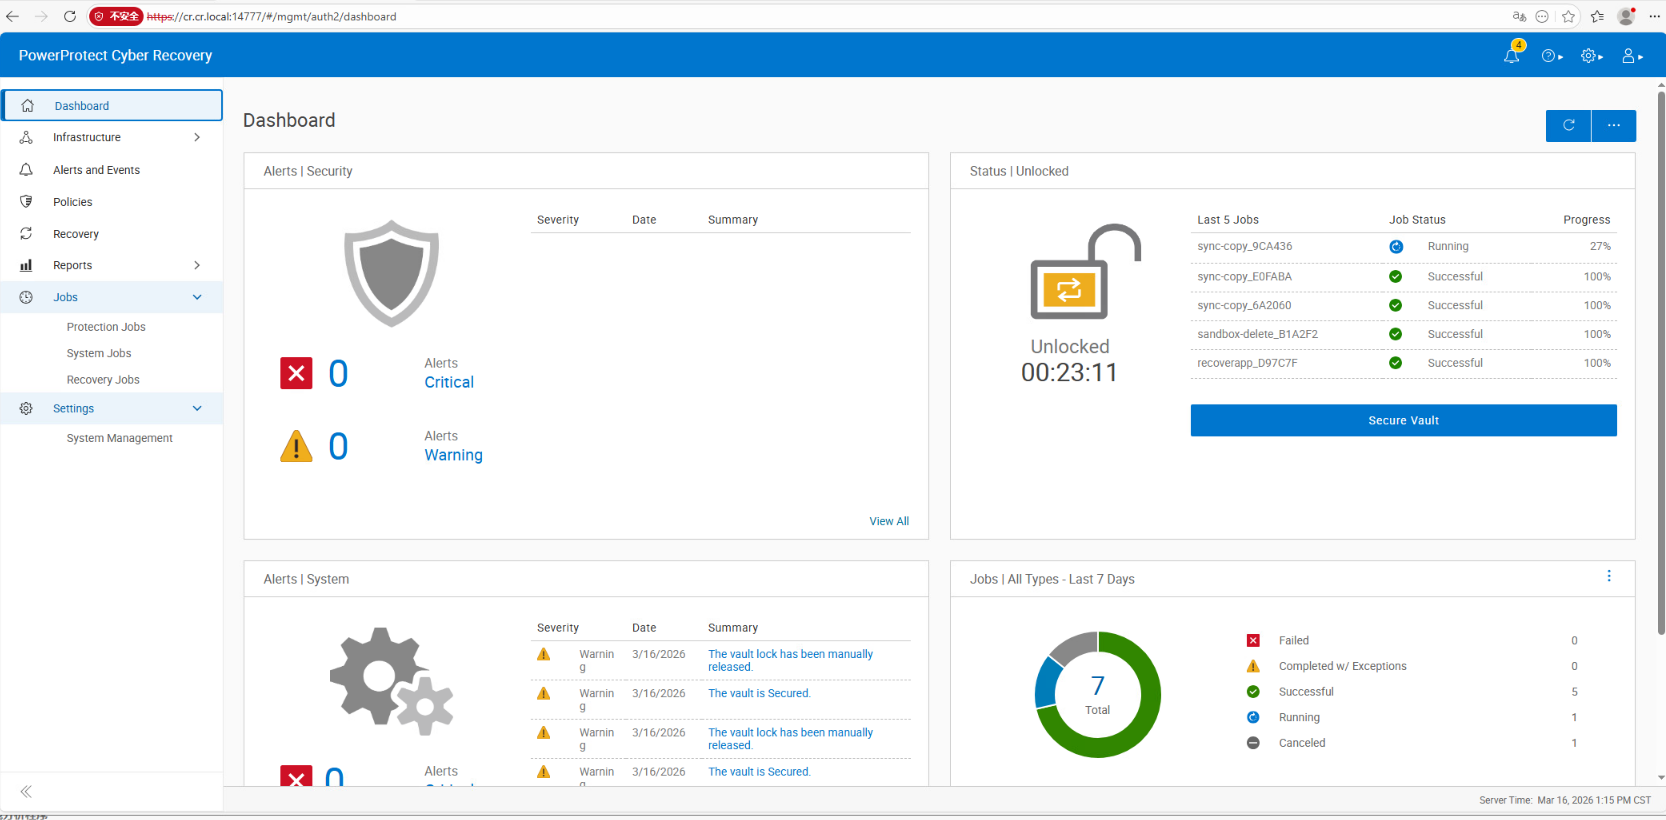Click the Infrastructure sidebar icon

(27, 137)
